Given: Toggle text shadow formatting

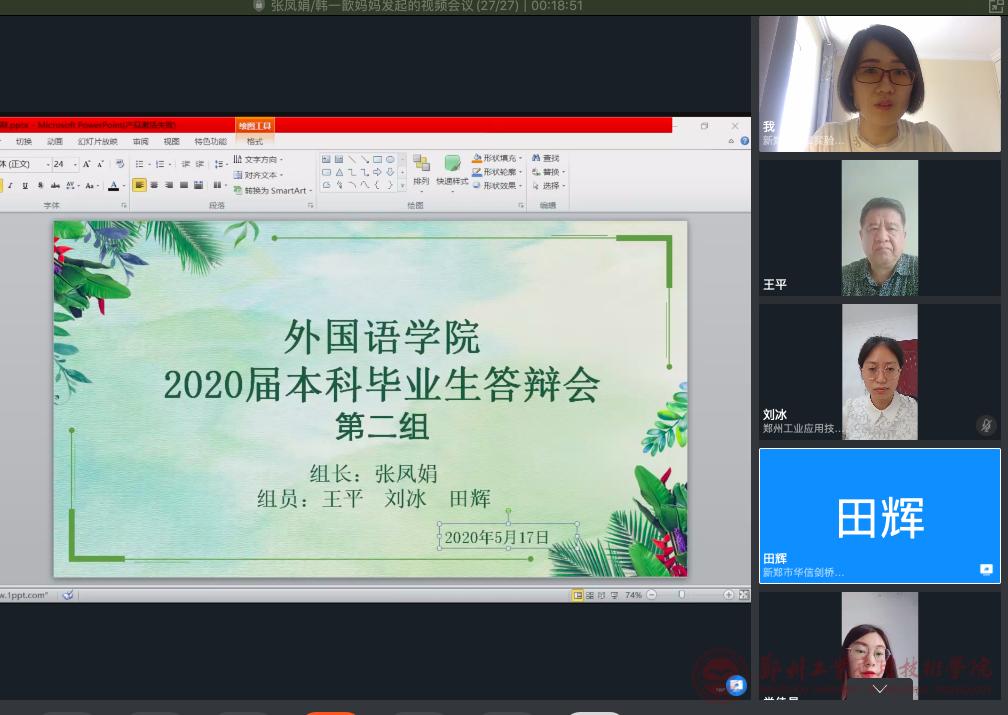Looking at the screenshot, I should coord(40,186).
